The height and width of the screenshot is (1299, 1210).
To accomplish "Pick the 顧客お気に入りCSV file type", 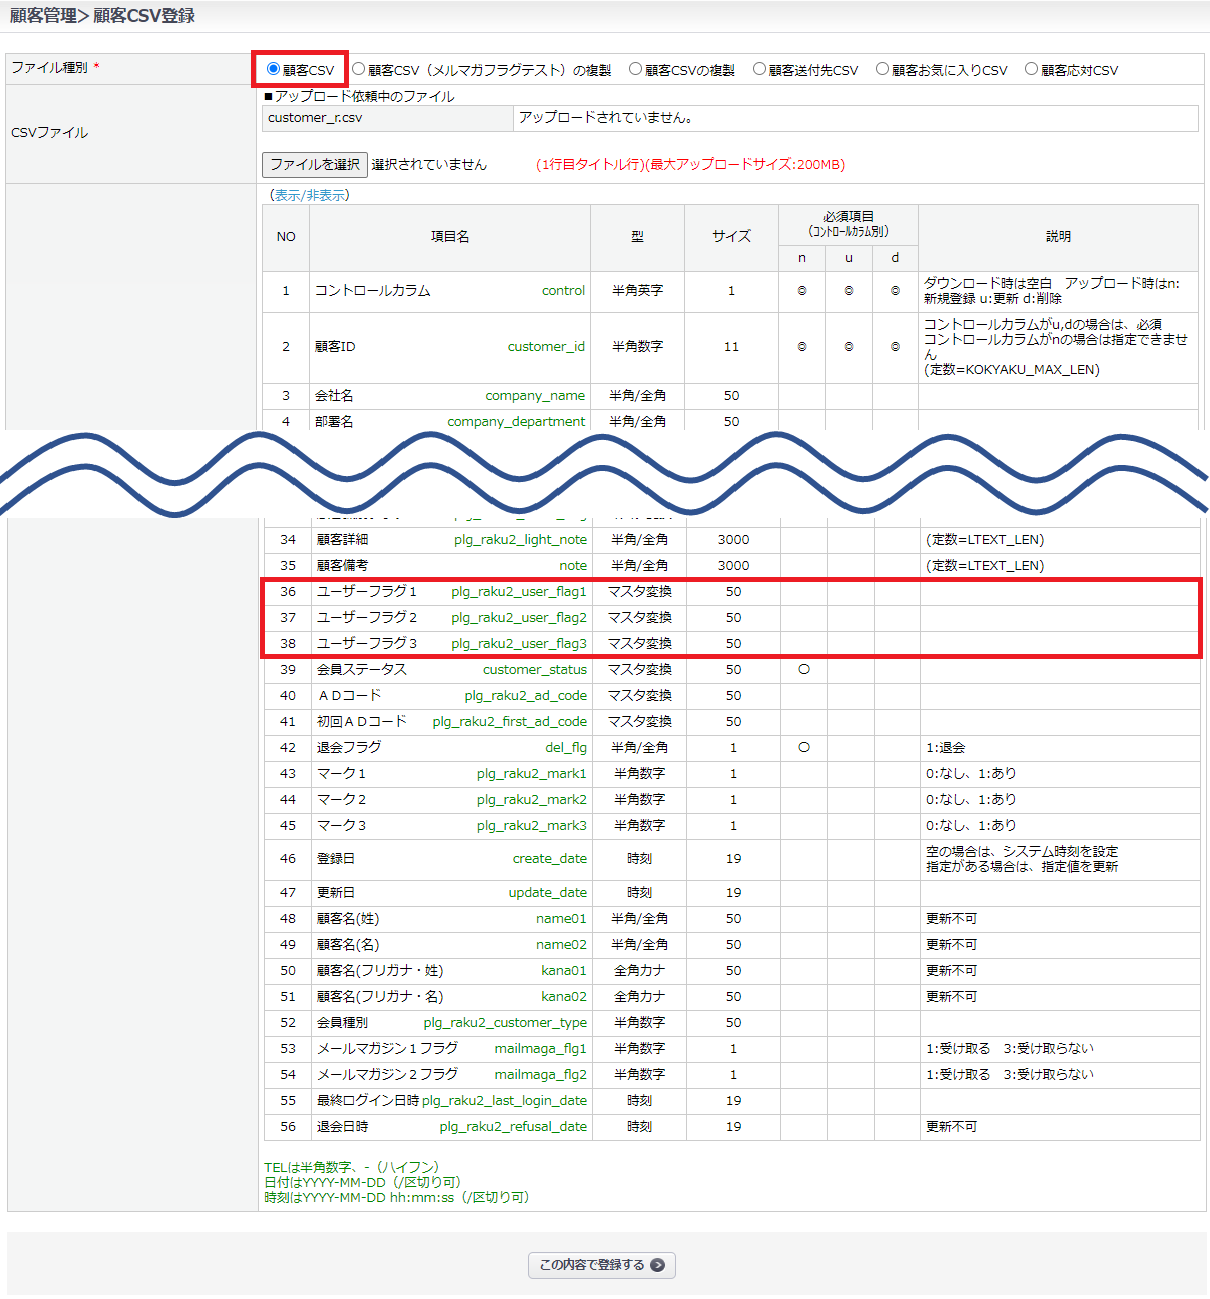I will click(882, 69).
